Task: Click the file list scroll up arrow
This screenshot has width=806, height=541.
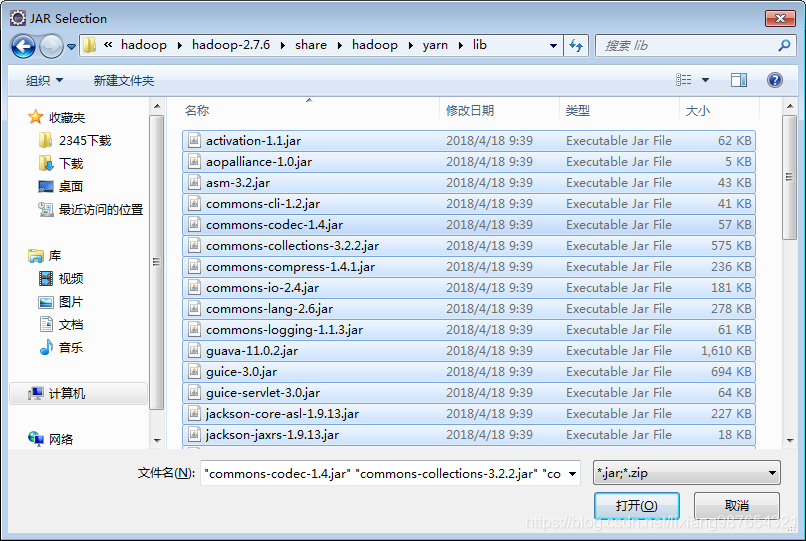Action: 790,106
